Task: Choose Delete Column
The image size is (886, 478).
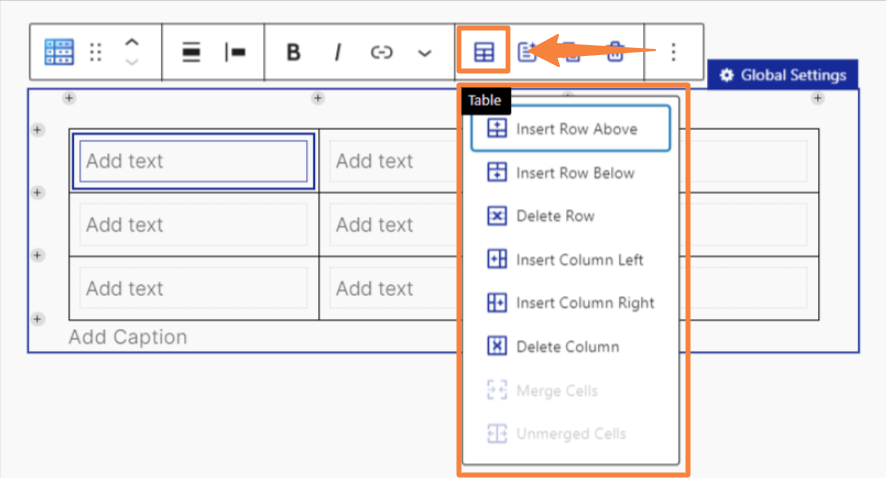Action: pyautogui.click(x=571, y=346)
